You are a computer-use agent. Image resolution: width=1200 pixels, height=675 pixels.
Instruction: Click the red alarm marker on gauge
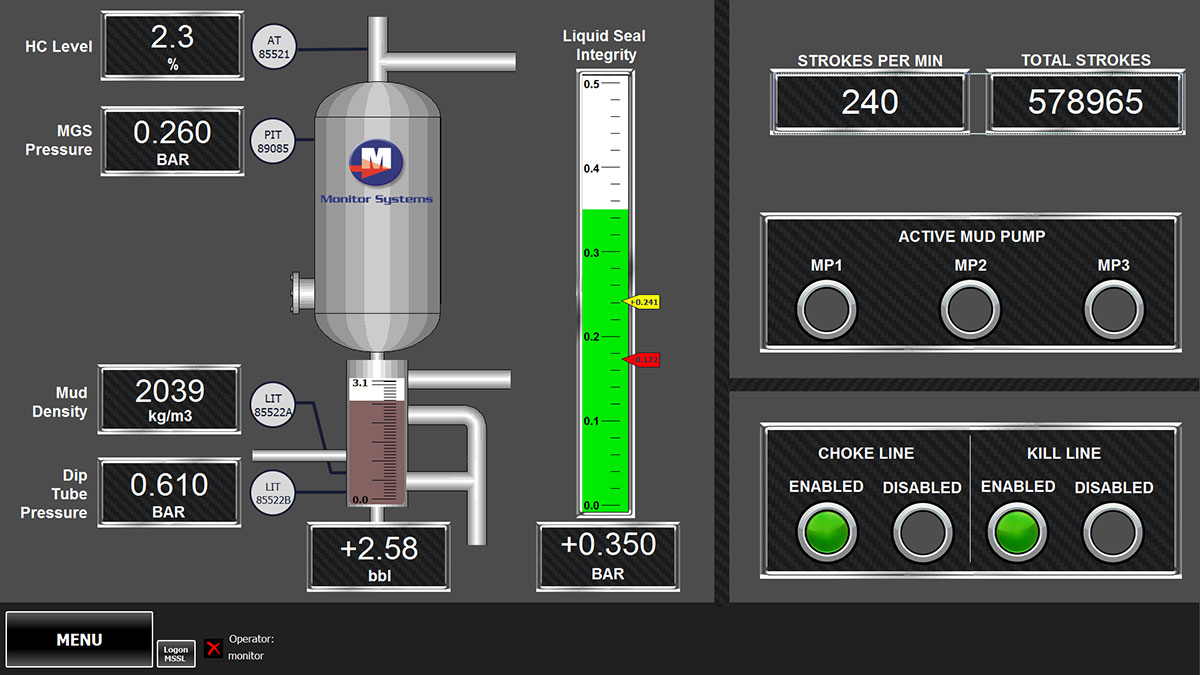[x=642, y=360]
